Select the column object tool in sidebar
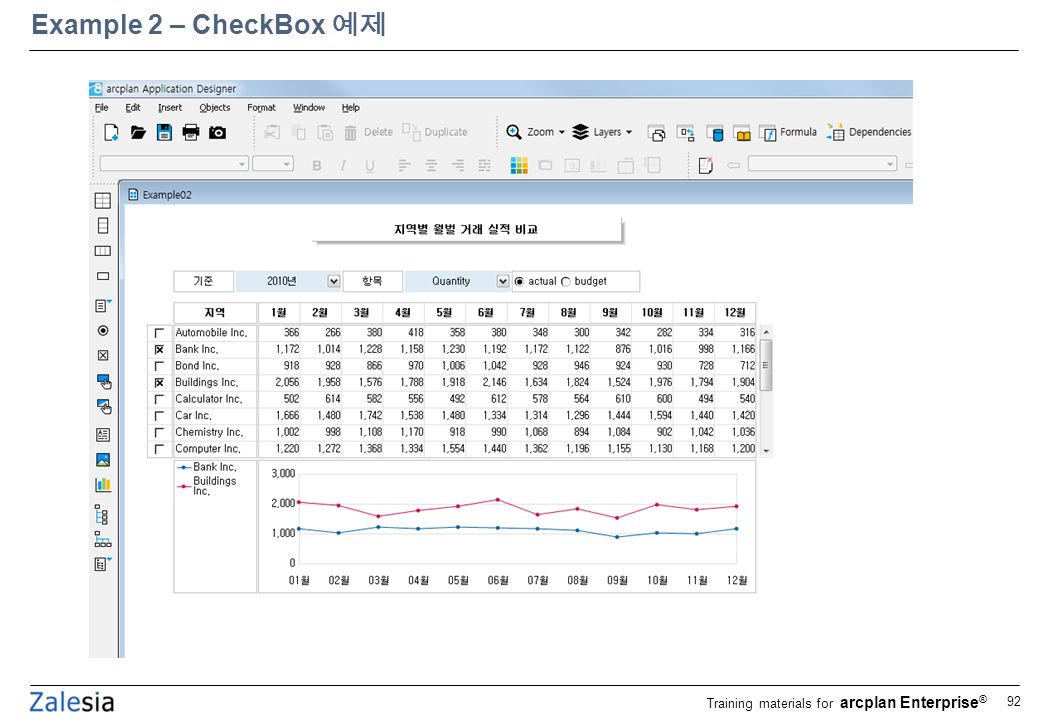 pos(103,225)
